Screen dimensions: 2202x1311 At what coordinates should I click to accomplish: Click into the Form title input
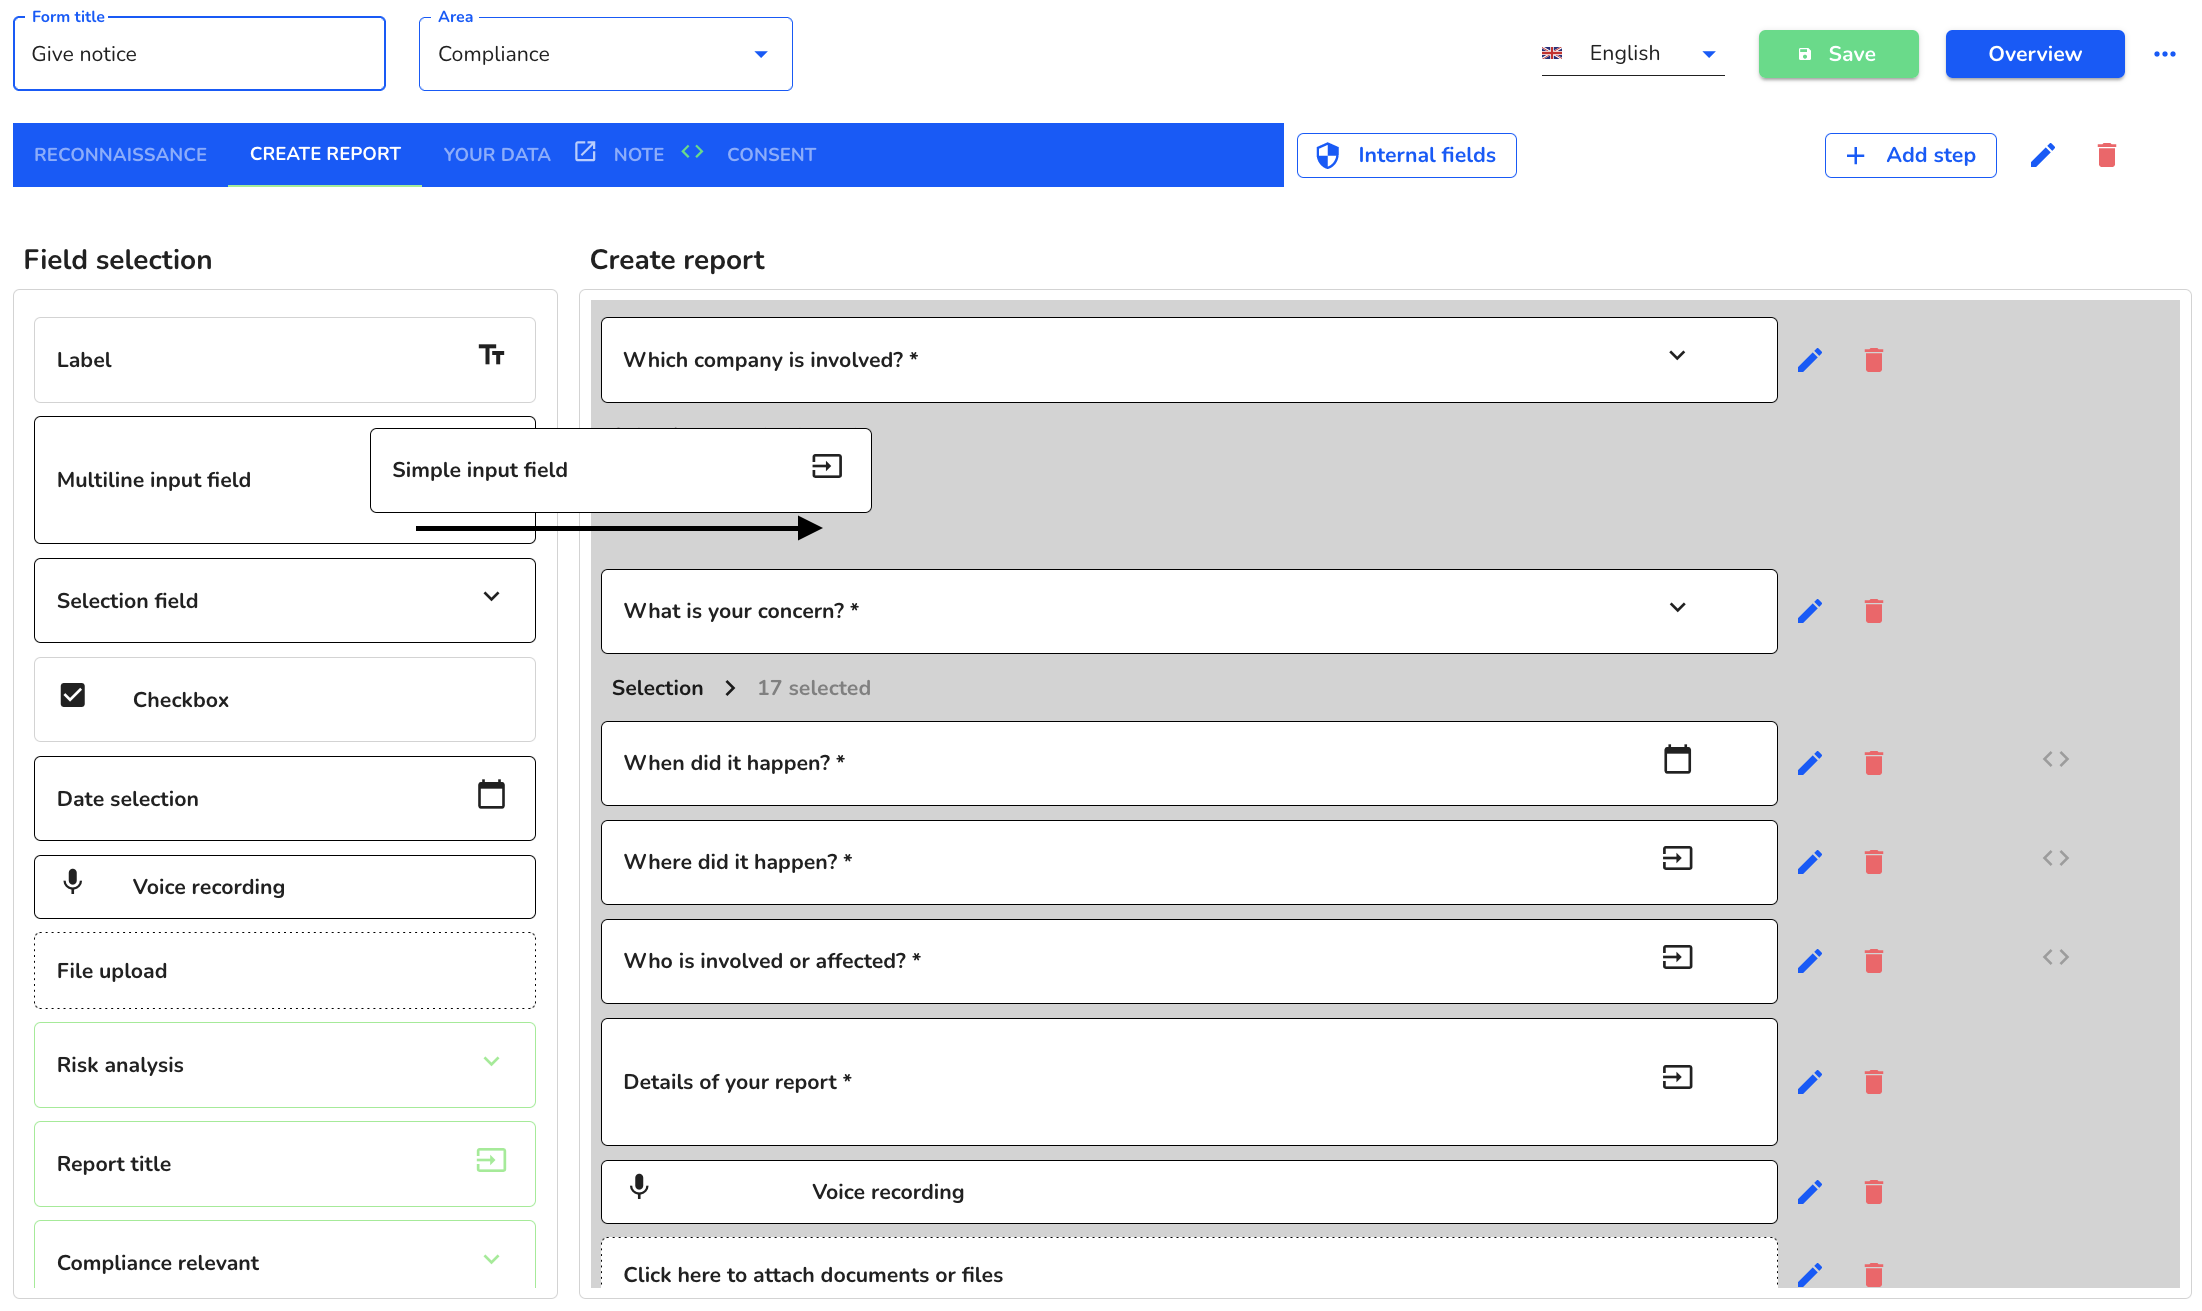199,54
